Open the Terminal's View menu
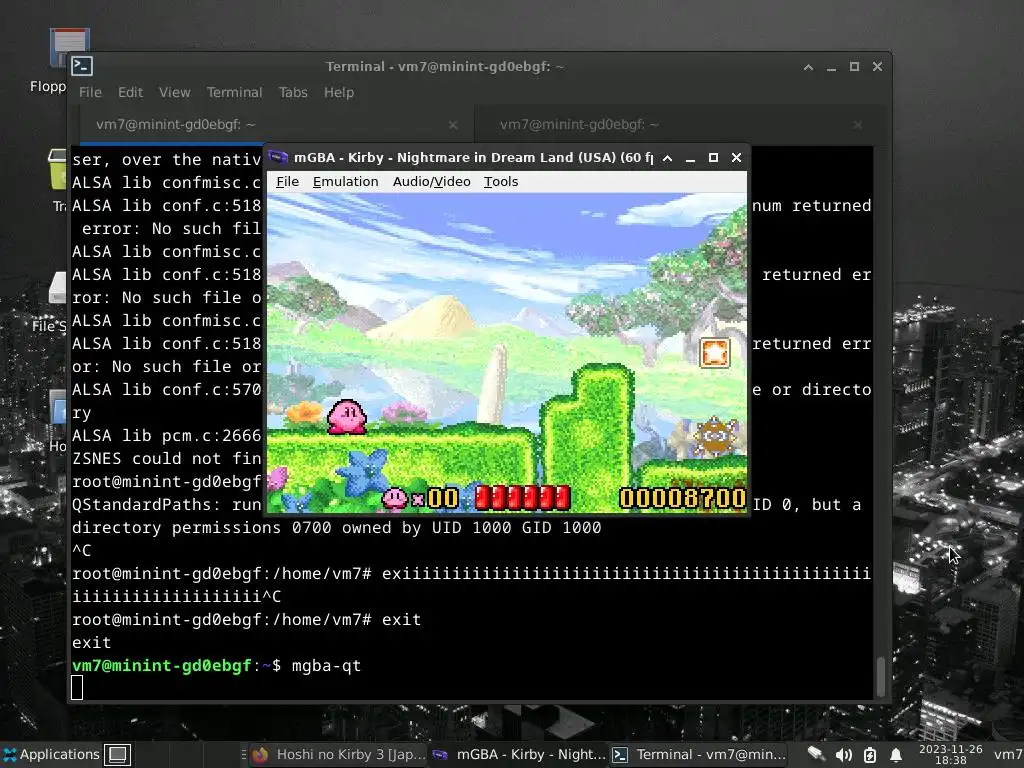This screenshot has width=1024, height=768. 174,92
